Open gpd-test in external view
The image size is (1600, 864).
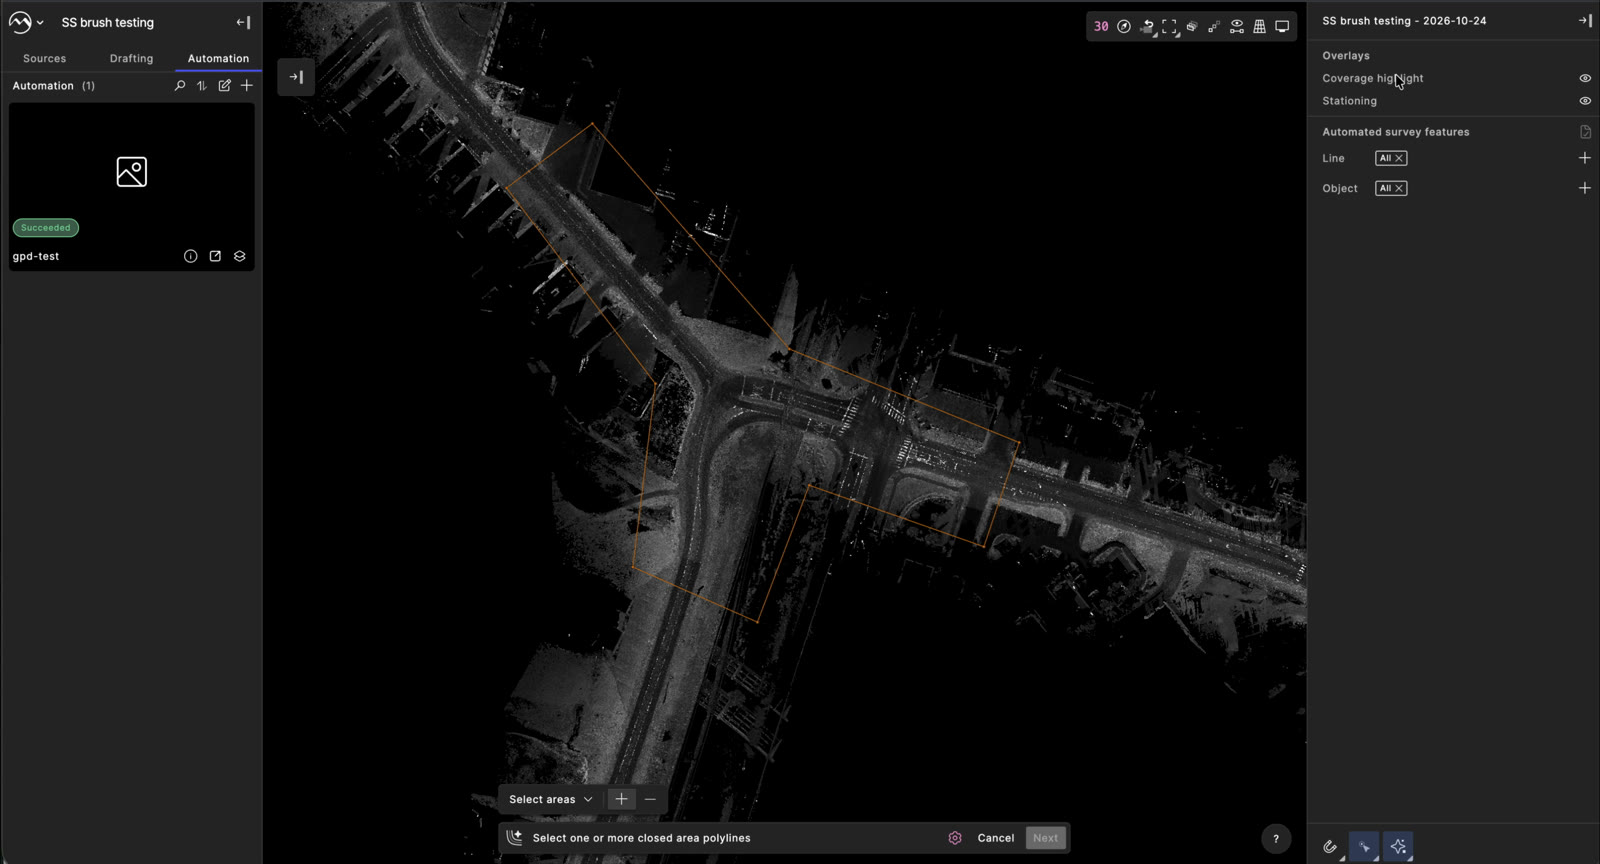215,256
